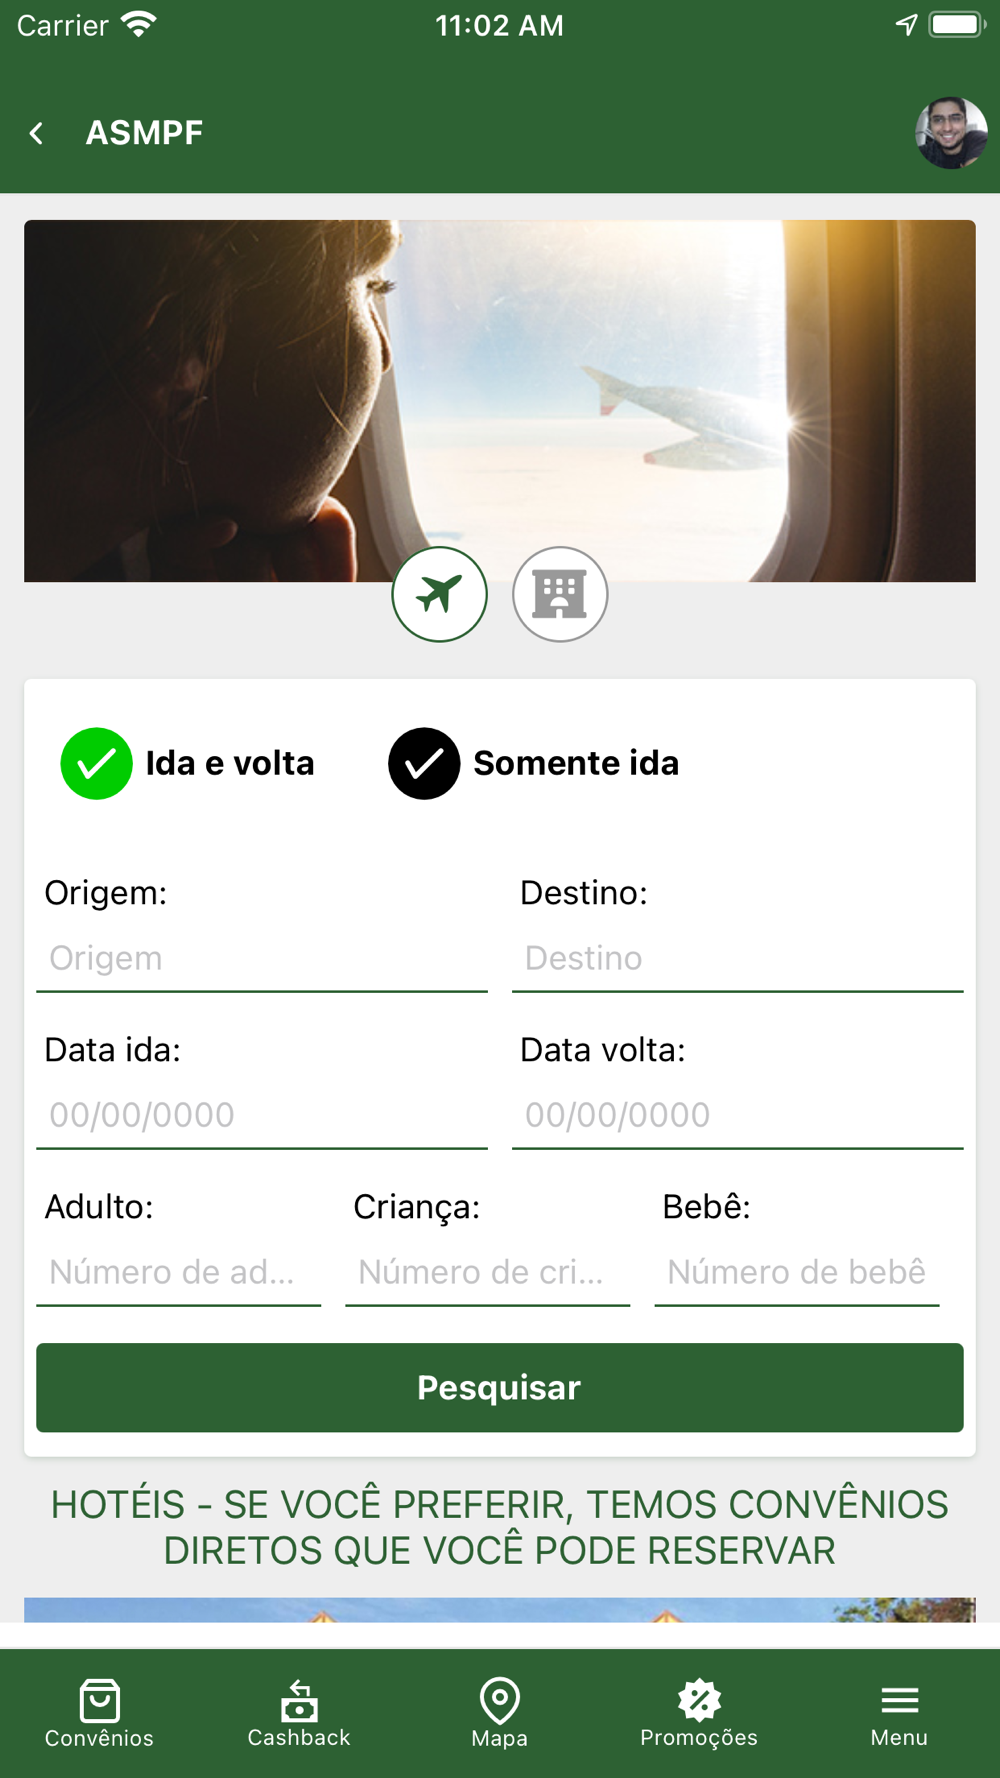Screen dimensions: 1000x1778
Task: Open the hamburger Menu tab
Action: [x=899, y=1713]
